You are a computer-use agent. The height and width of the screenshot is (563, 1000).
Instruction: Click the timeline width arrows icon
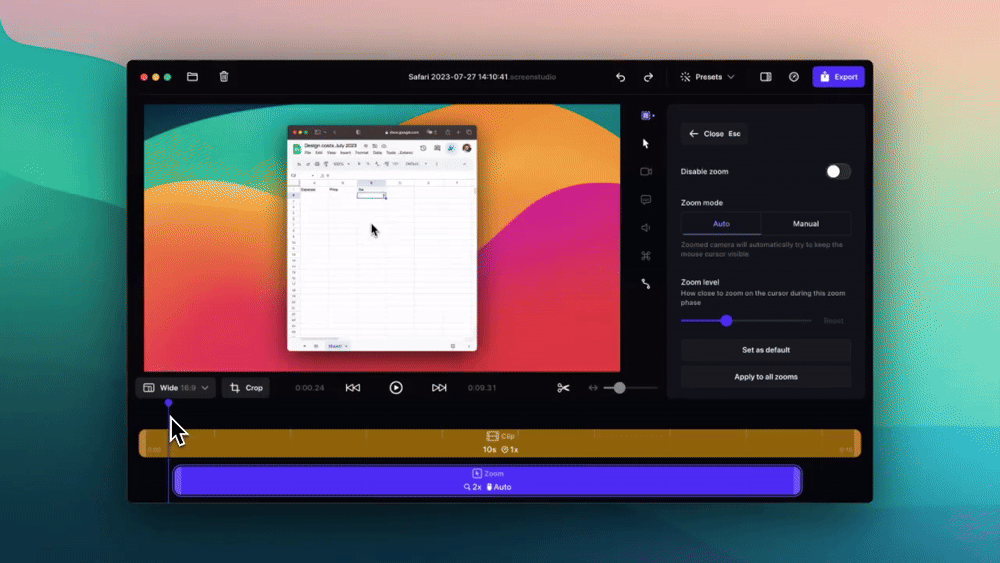point(593,388)
